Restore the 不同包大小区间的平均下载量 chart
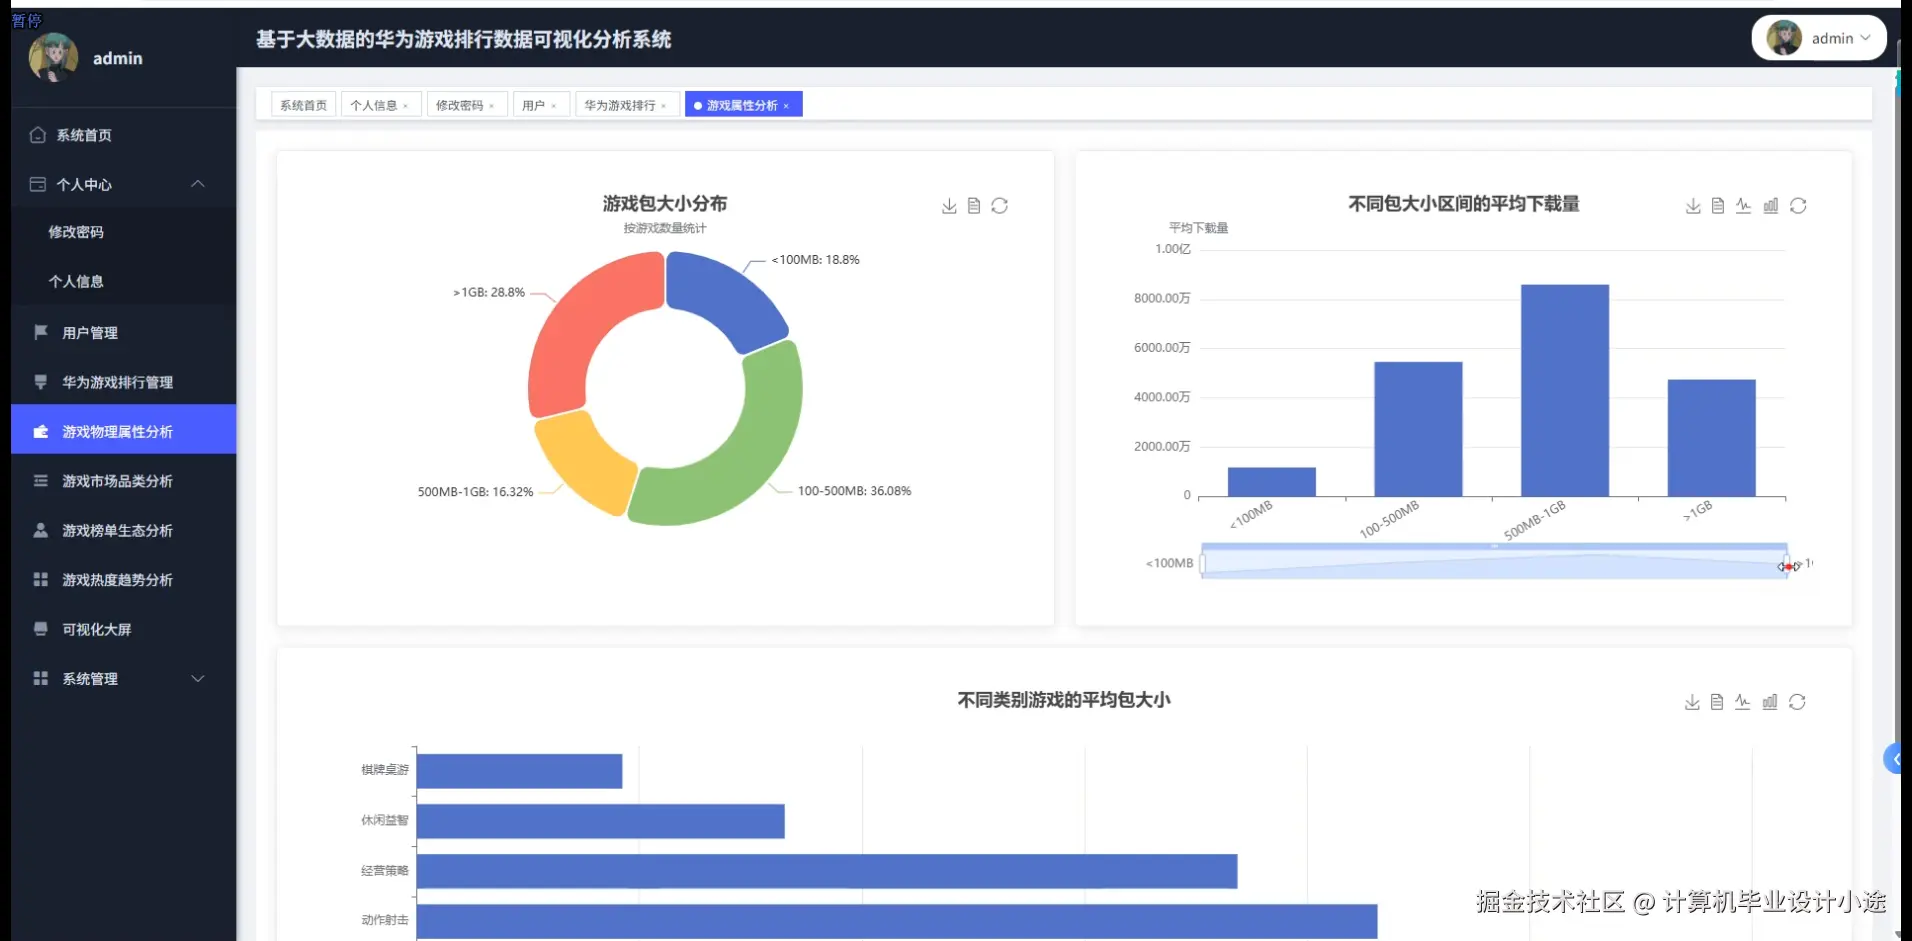Screen dimensions: 1912x941 [1798, 206]
